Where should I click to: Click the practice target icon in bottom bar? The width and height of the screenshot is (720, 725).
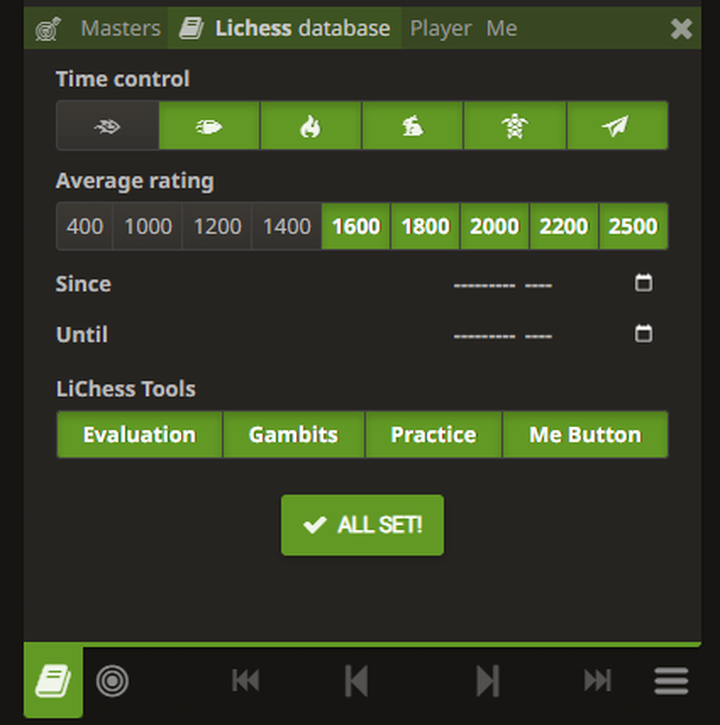pos(112,682)
